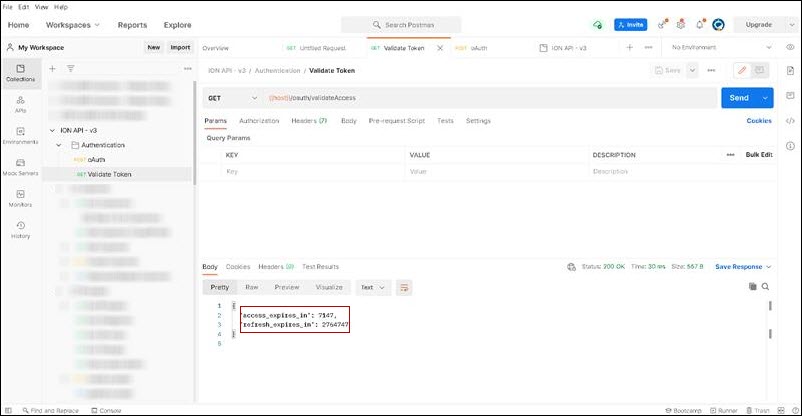Copy the response with the copy icon
The height and width of the screenshot is (416, 802).
752,287
